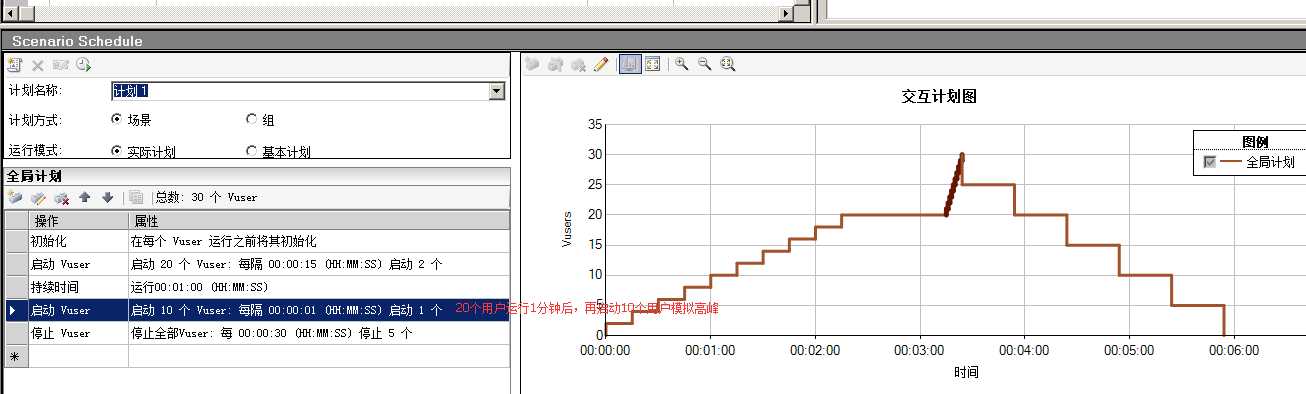
Task: Click the 交互计划图 graph title
Action: click(x=938, y=96)
